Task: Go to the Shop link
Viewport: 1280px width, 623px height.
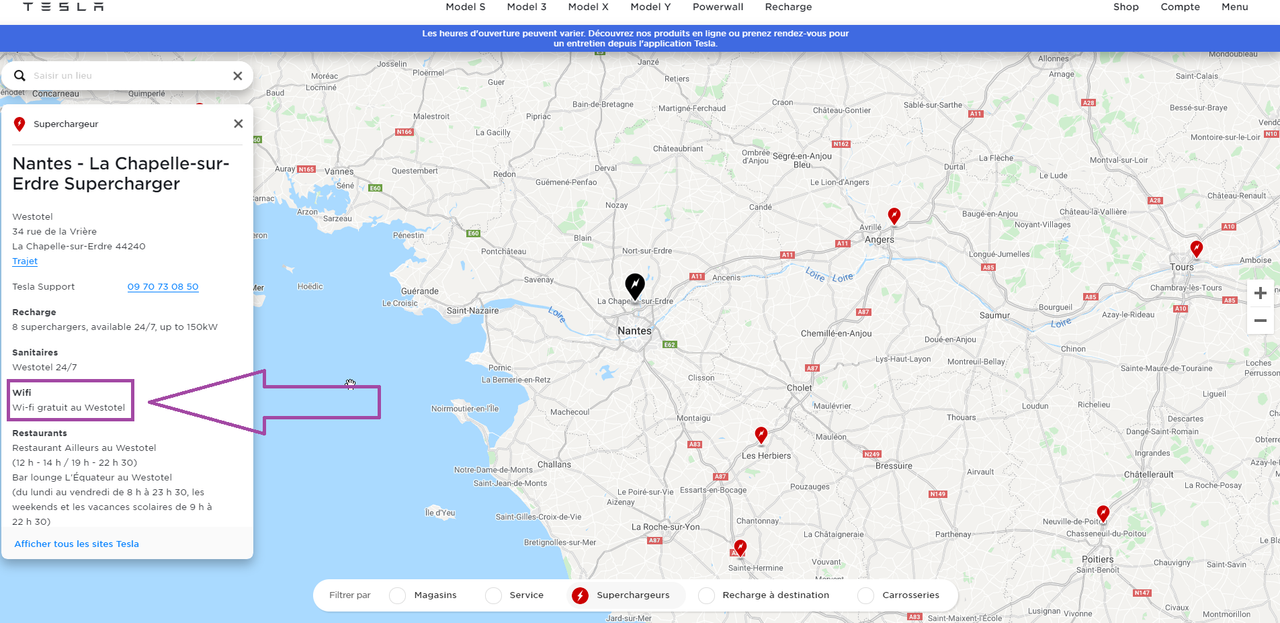Action: coord(1126,7)
